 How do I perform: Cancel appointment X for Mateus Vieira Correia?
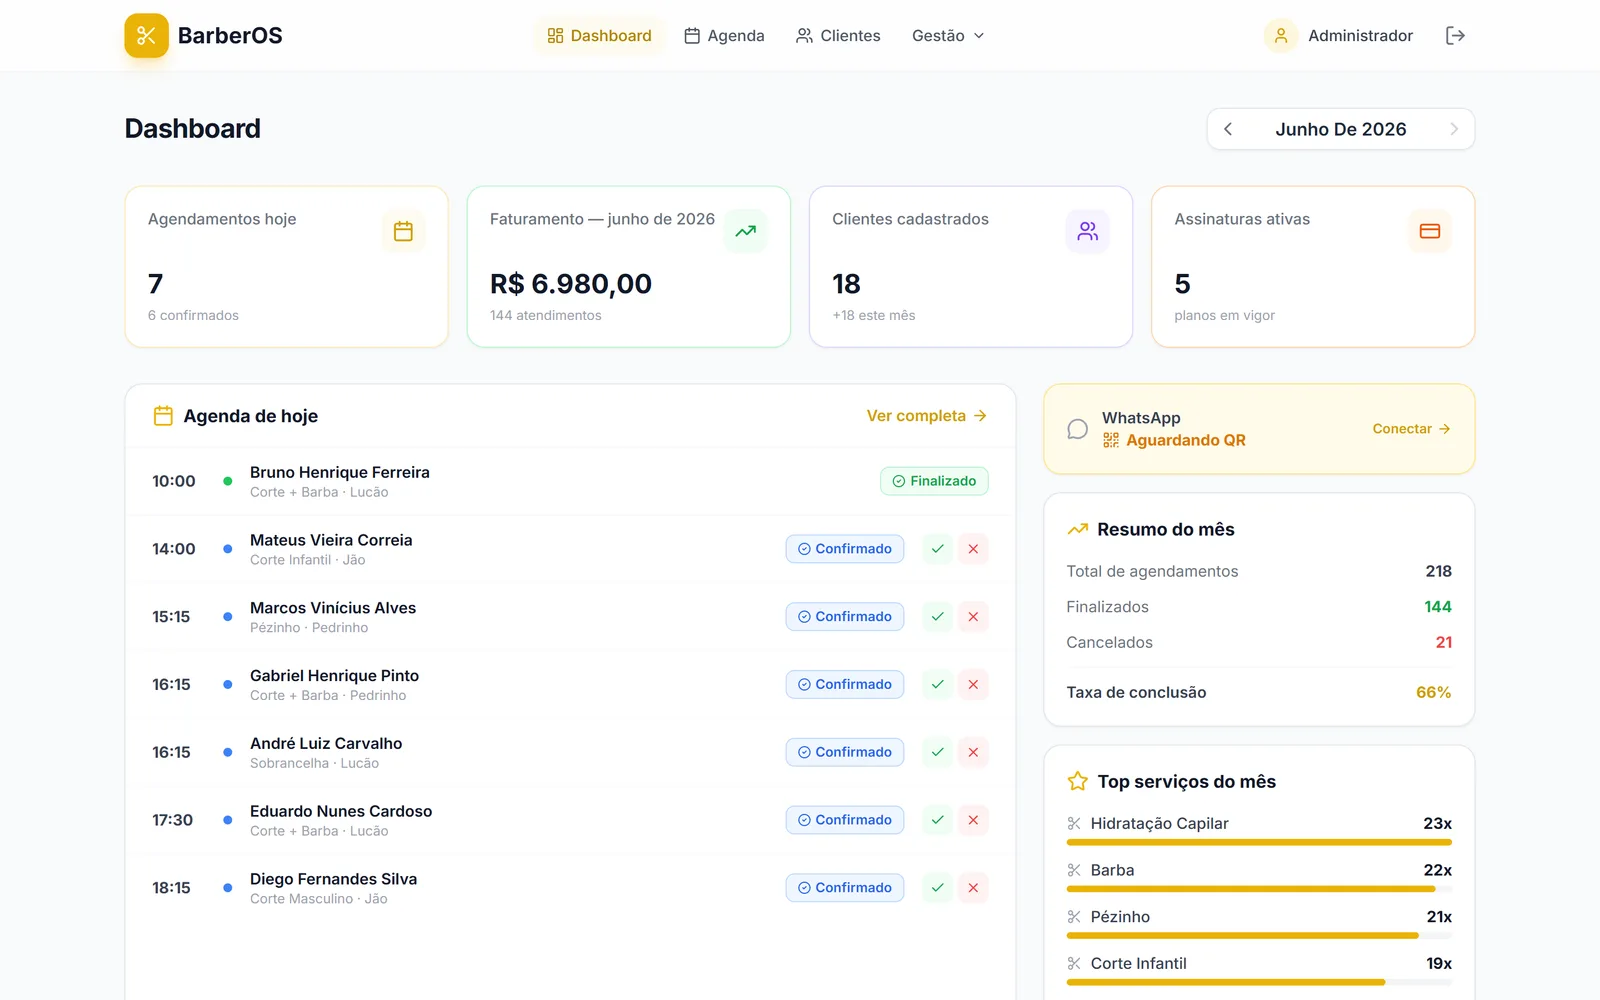(x=973, y=549)
